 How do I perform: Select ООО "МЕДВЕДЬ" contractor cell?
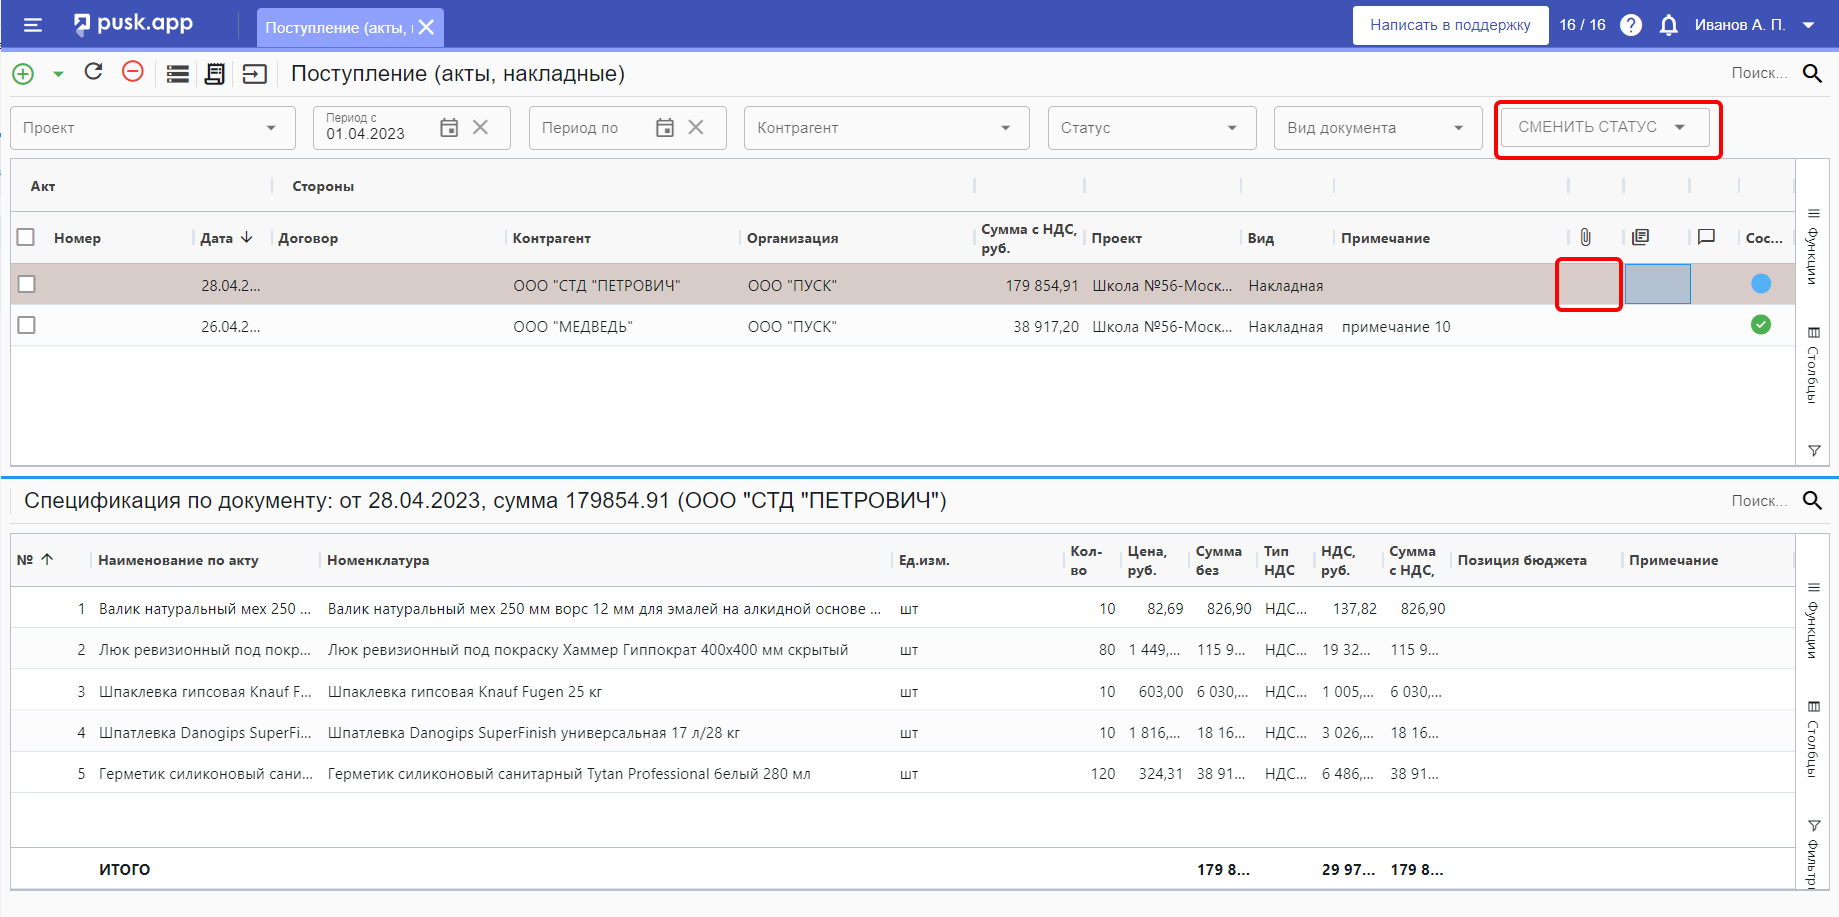point(623,326)
